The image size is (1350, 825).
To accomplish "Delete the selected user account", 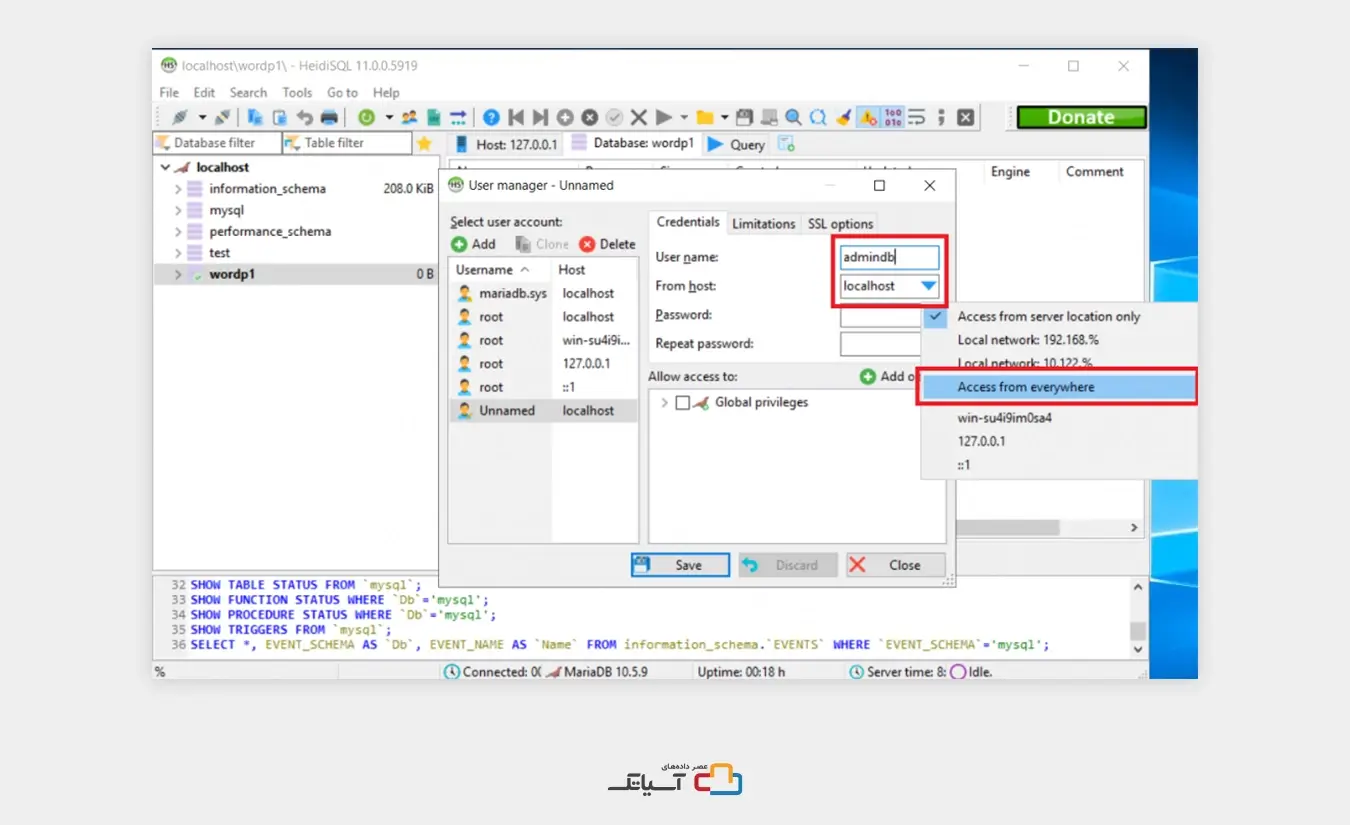I will (607, 244).
